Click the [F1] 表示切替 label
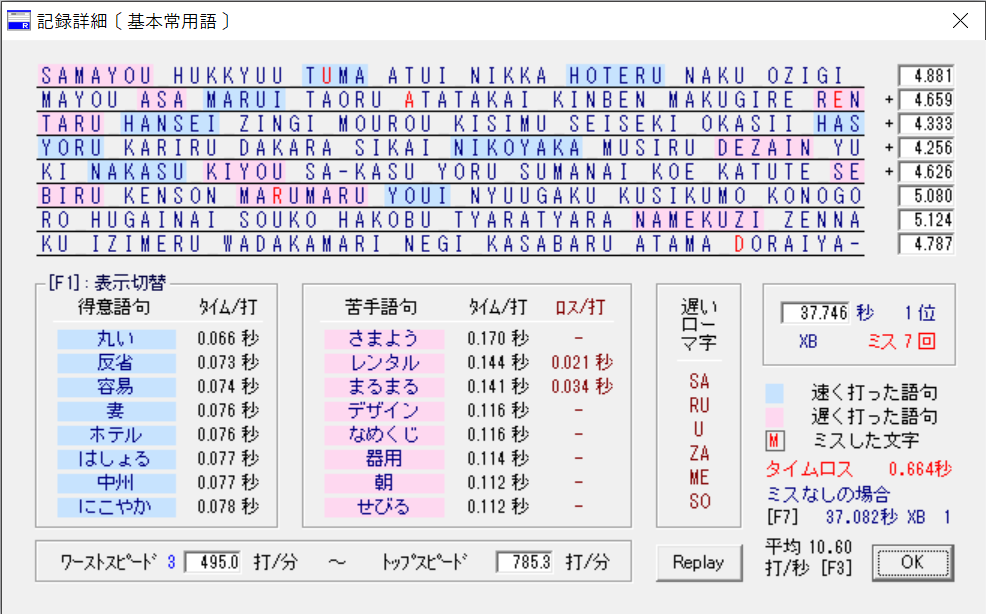 107,283
